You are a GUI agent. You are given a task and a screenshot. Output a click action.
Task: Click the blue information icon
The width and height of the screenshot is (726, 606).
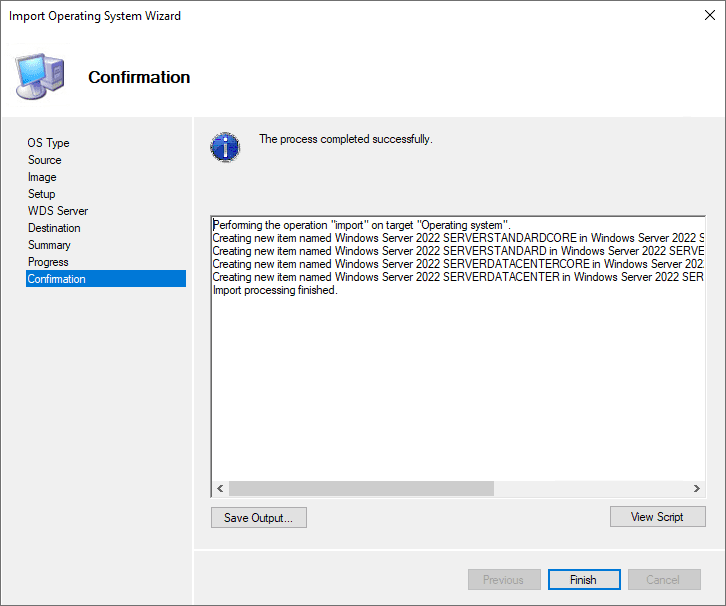coord(225,146)
